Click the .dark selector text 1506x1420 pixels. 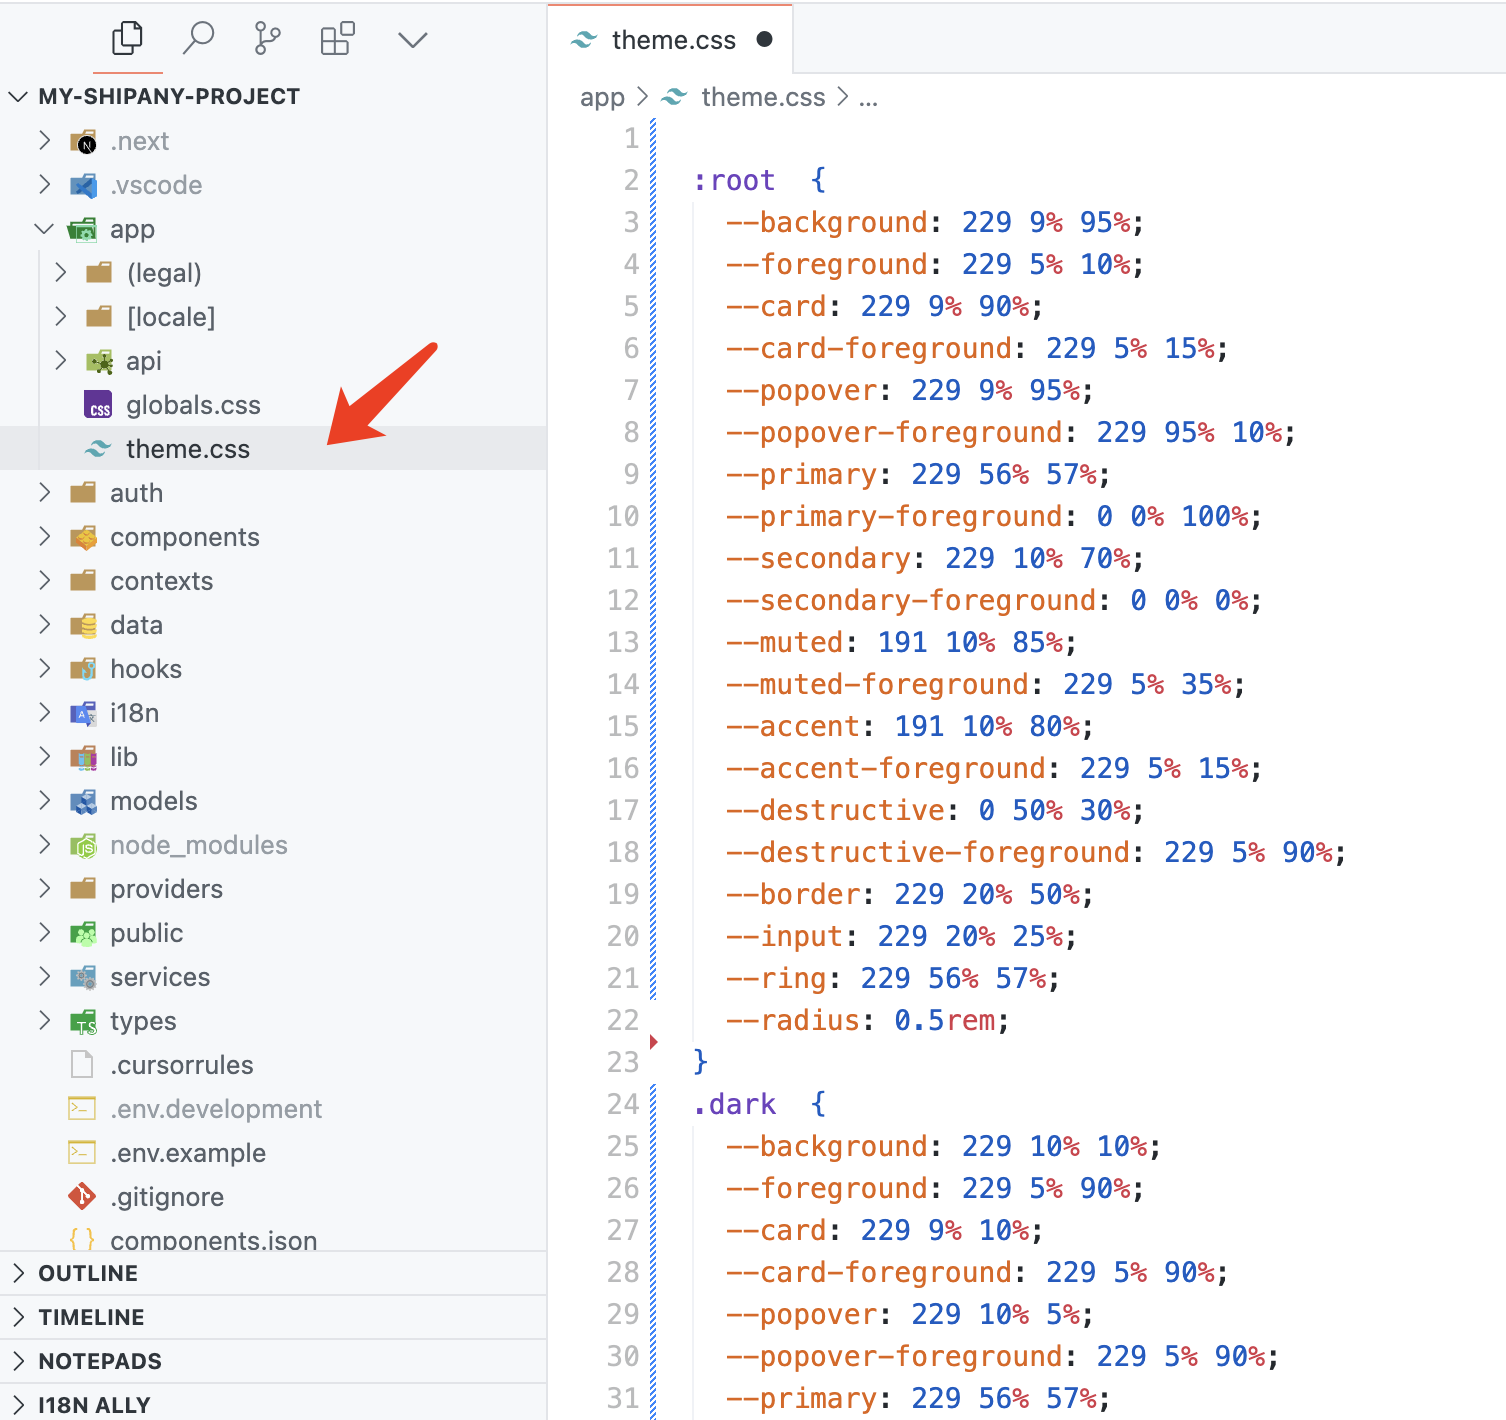734,1104
